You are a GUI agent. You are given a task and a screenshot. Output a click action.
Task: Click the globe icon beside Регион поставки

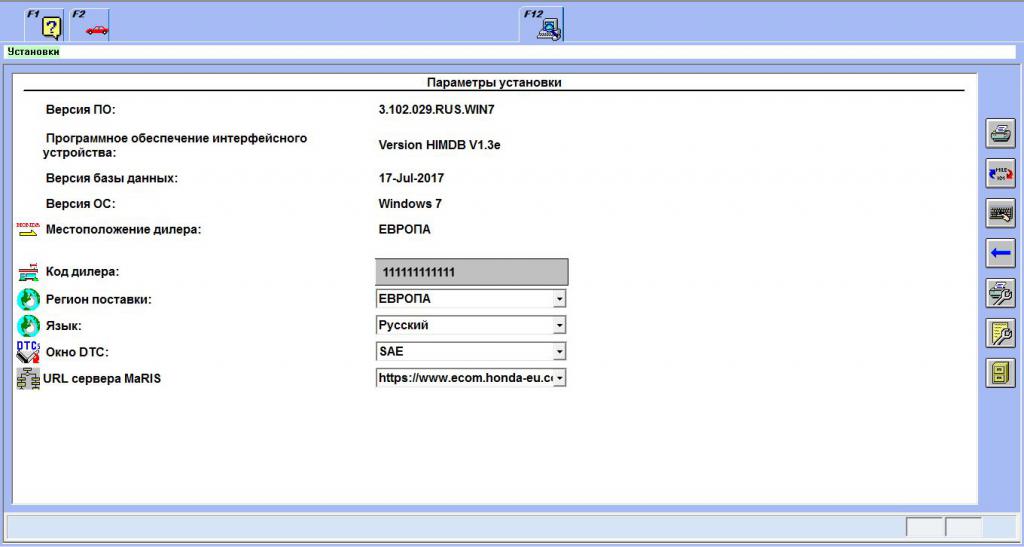(28, 299)
